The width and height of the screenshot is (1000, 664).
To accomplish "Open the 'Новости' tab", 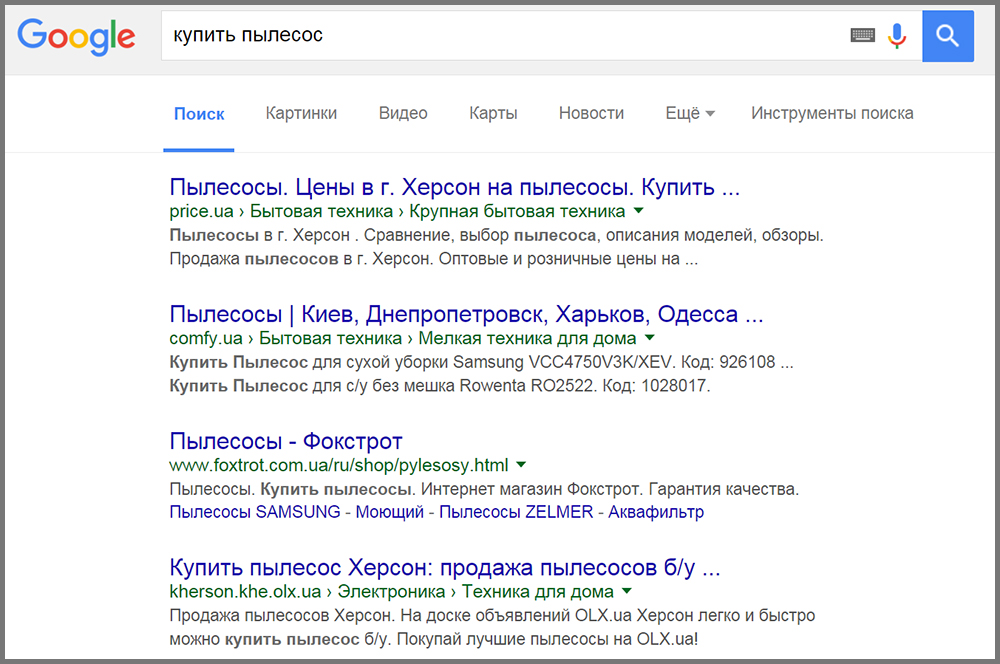I will click(x=591, y=113).
